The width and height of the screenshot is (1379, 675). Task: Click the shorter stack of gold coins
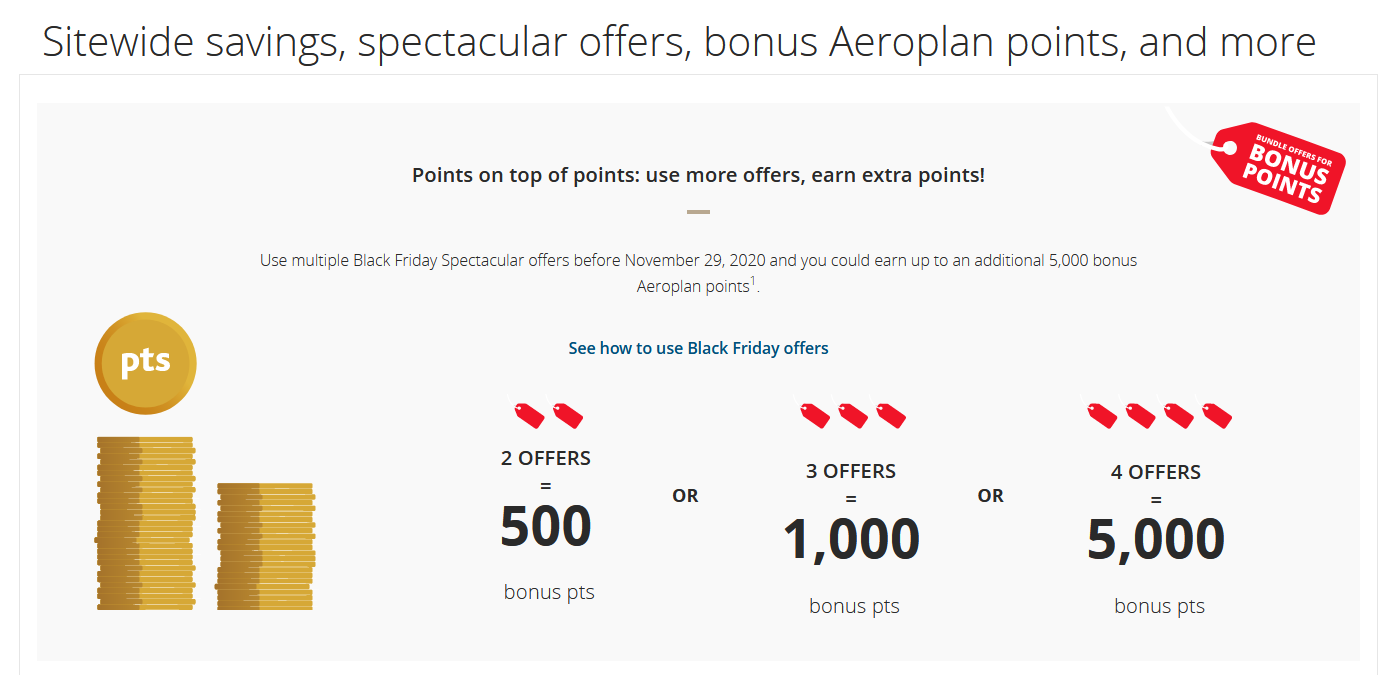[266, 546]
